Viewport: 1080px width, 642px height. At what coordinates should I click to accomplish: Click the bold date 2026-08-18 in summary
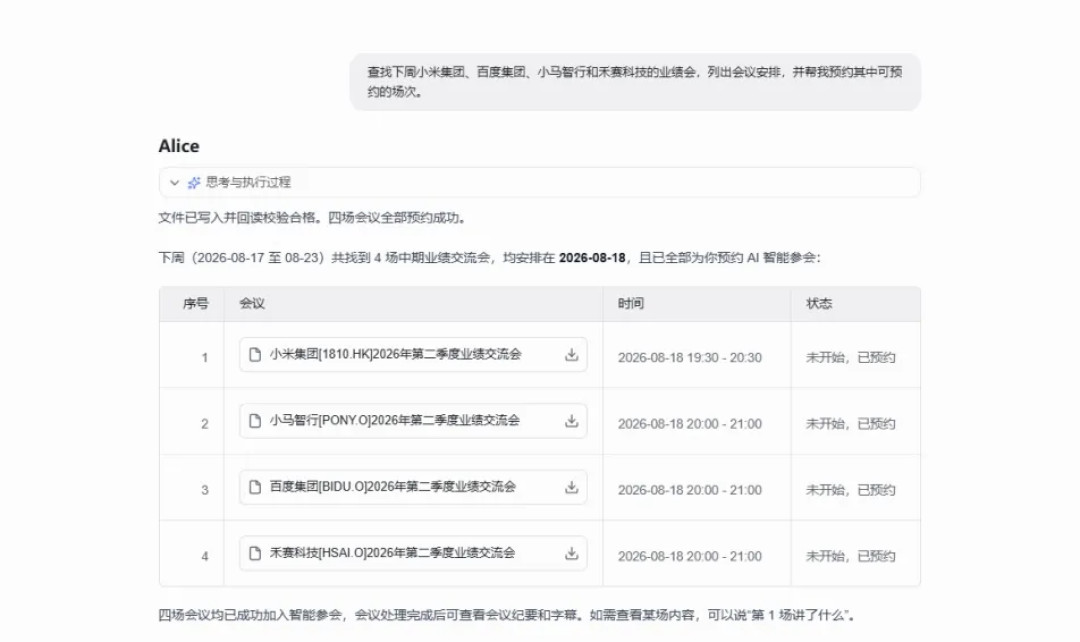tap(592, 258)
